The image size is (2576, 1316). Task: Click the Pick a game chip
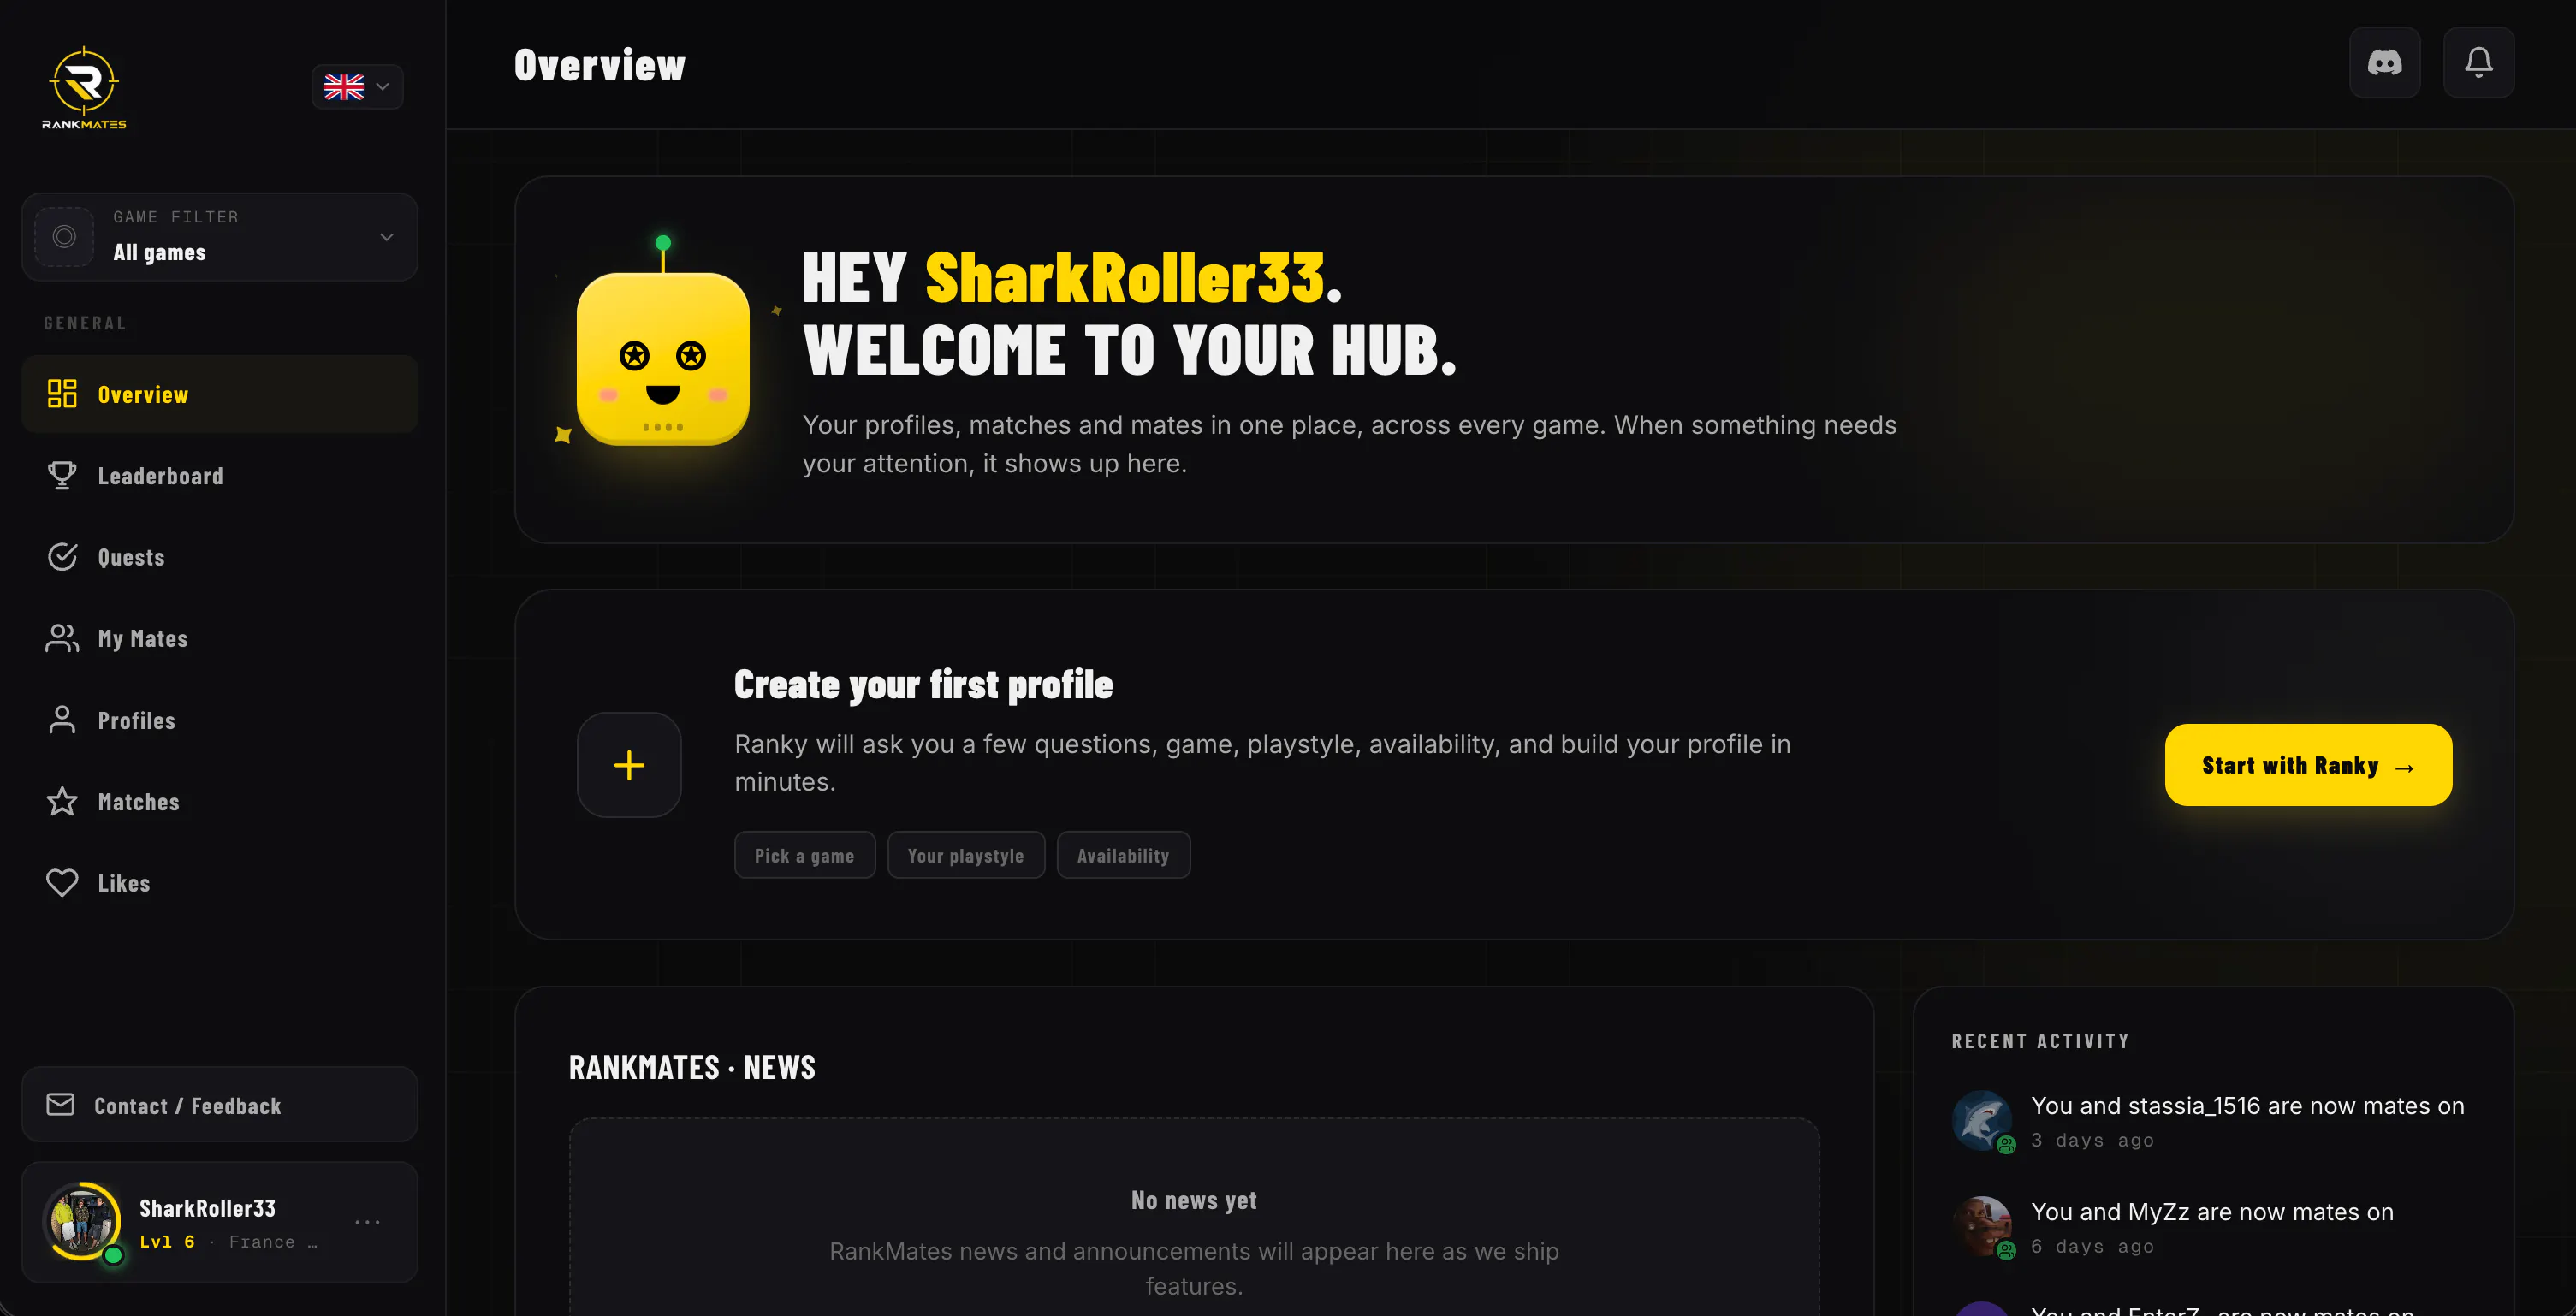pos(804,856)
